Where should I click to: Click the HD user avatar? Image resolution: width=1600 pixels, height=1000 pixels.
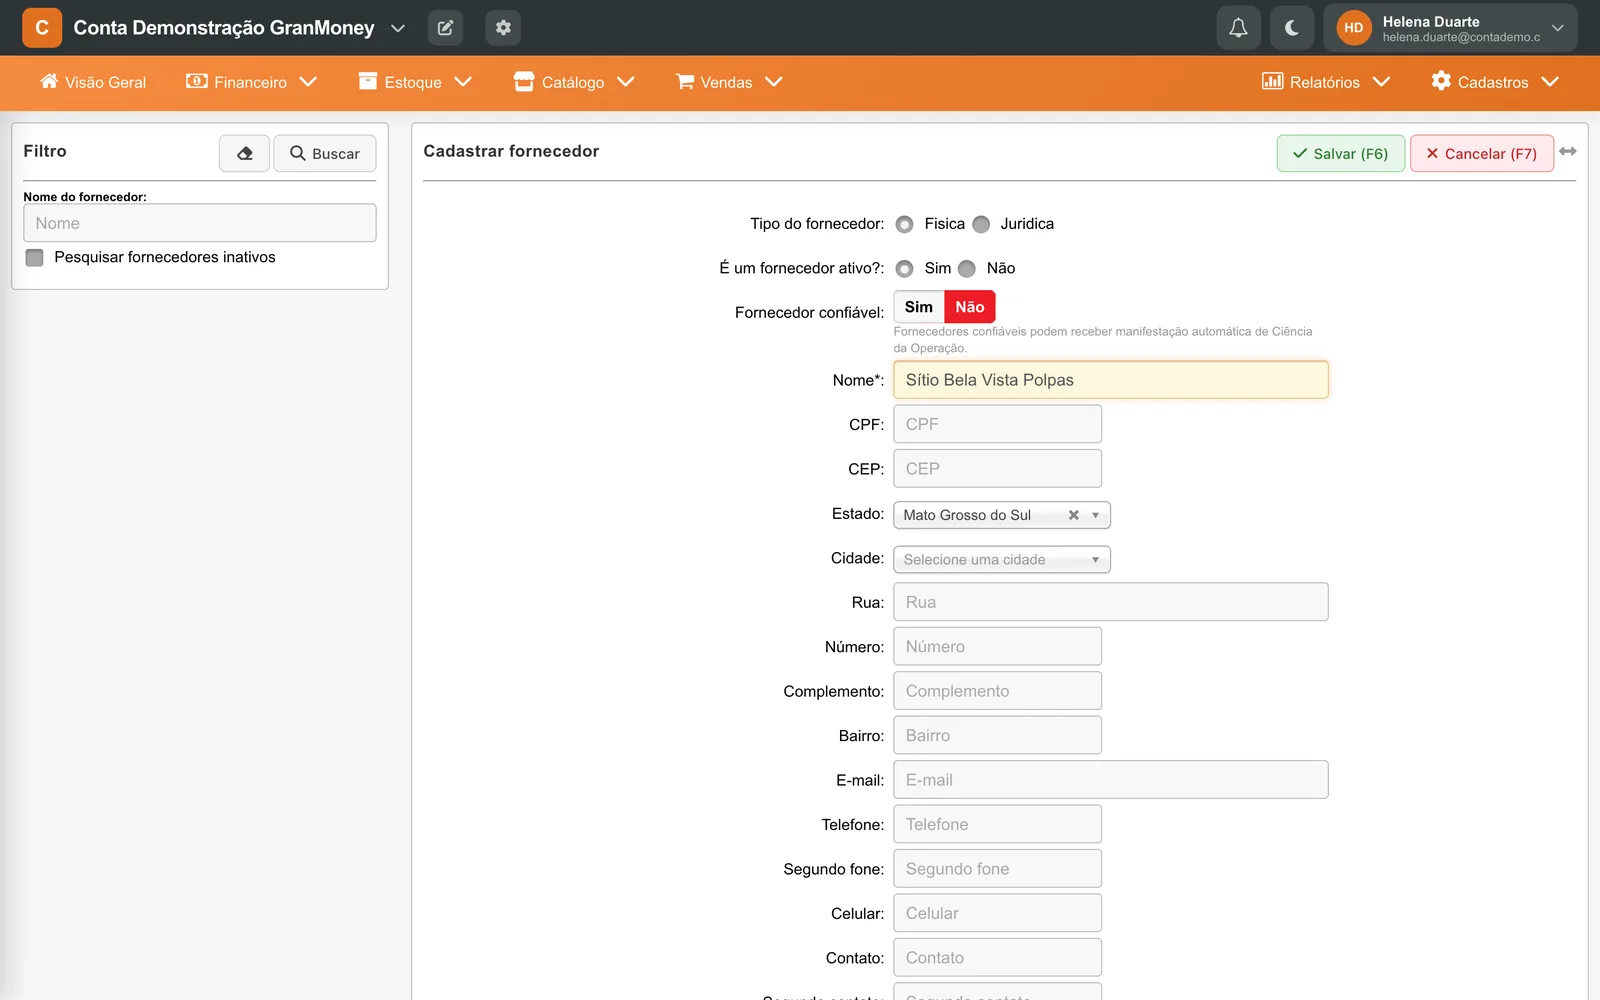(x=1353, y=28)
